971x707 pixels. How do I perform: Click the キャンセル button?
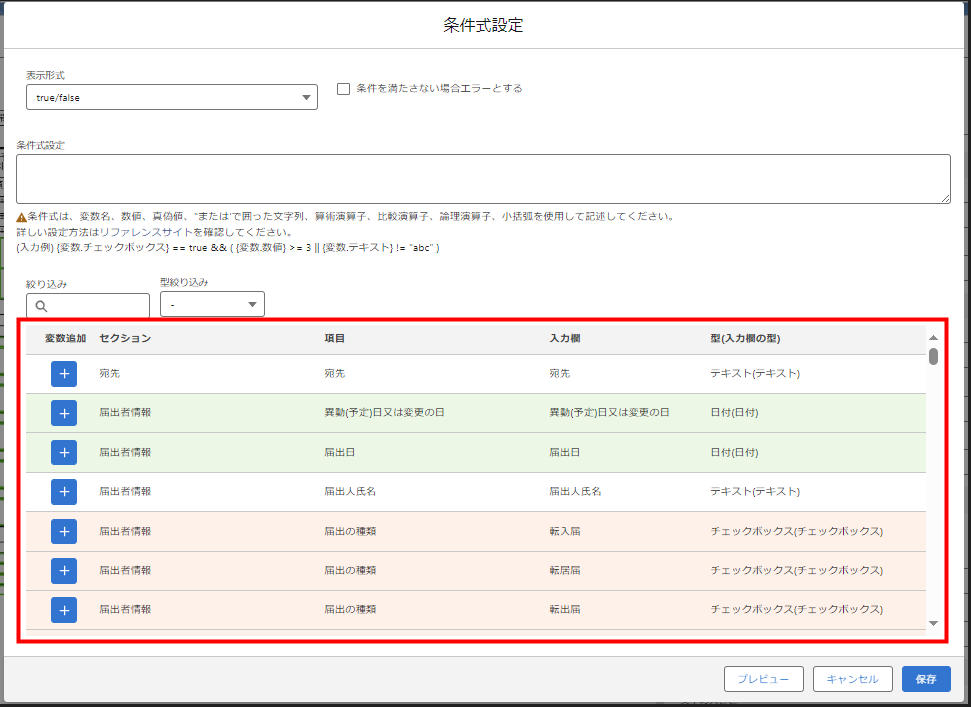pyautogui.click(x=852, y=678)
